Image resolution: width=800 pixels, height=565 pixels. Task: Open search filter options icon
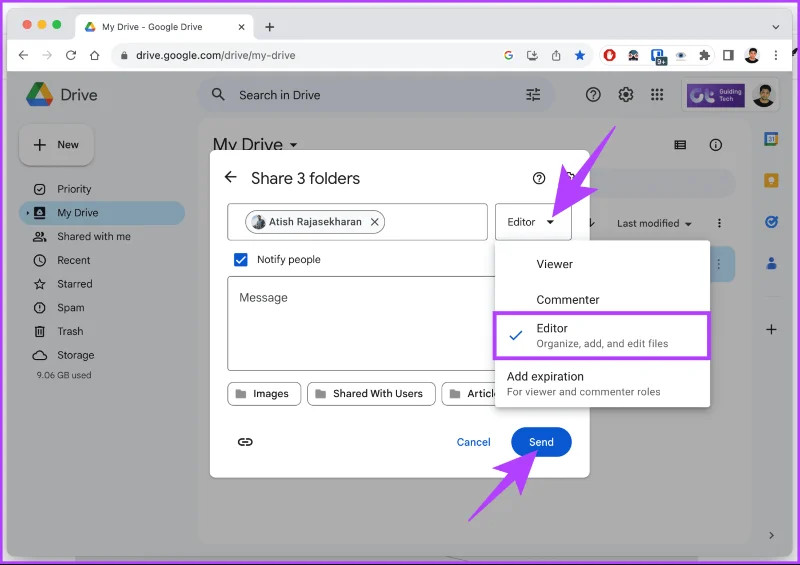[533, 94]
